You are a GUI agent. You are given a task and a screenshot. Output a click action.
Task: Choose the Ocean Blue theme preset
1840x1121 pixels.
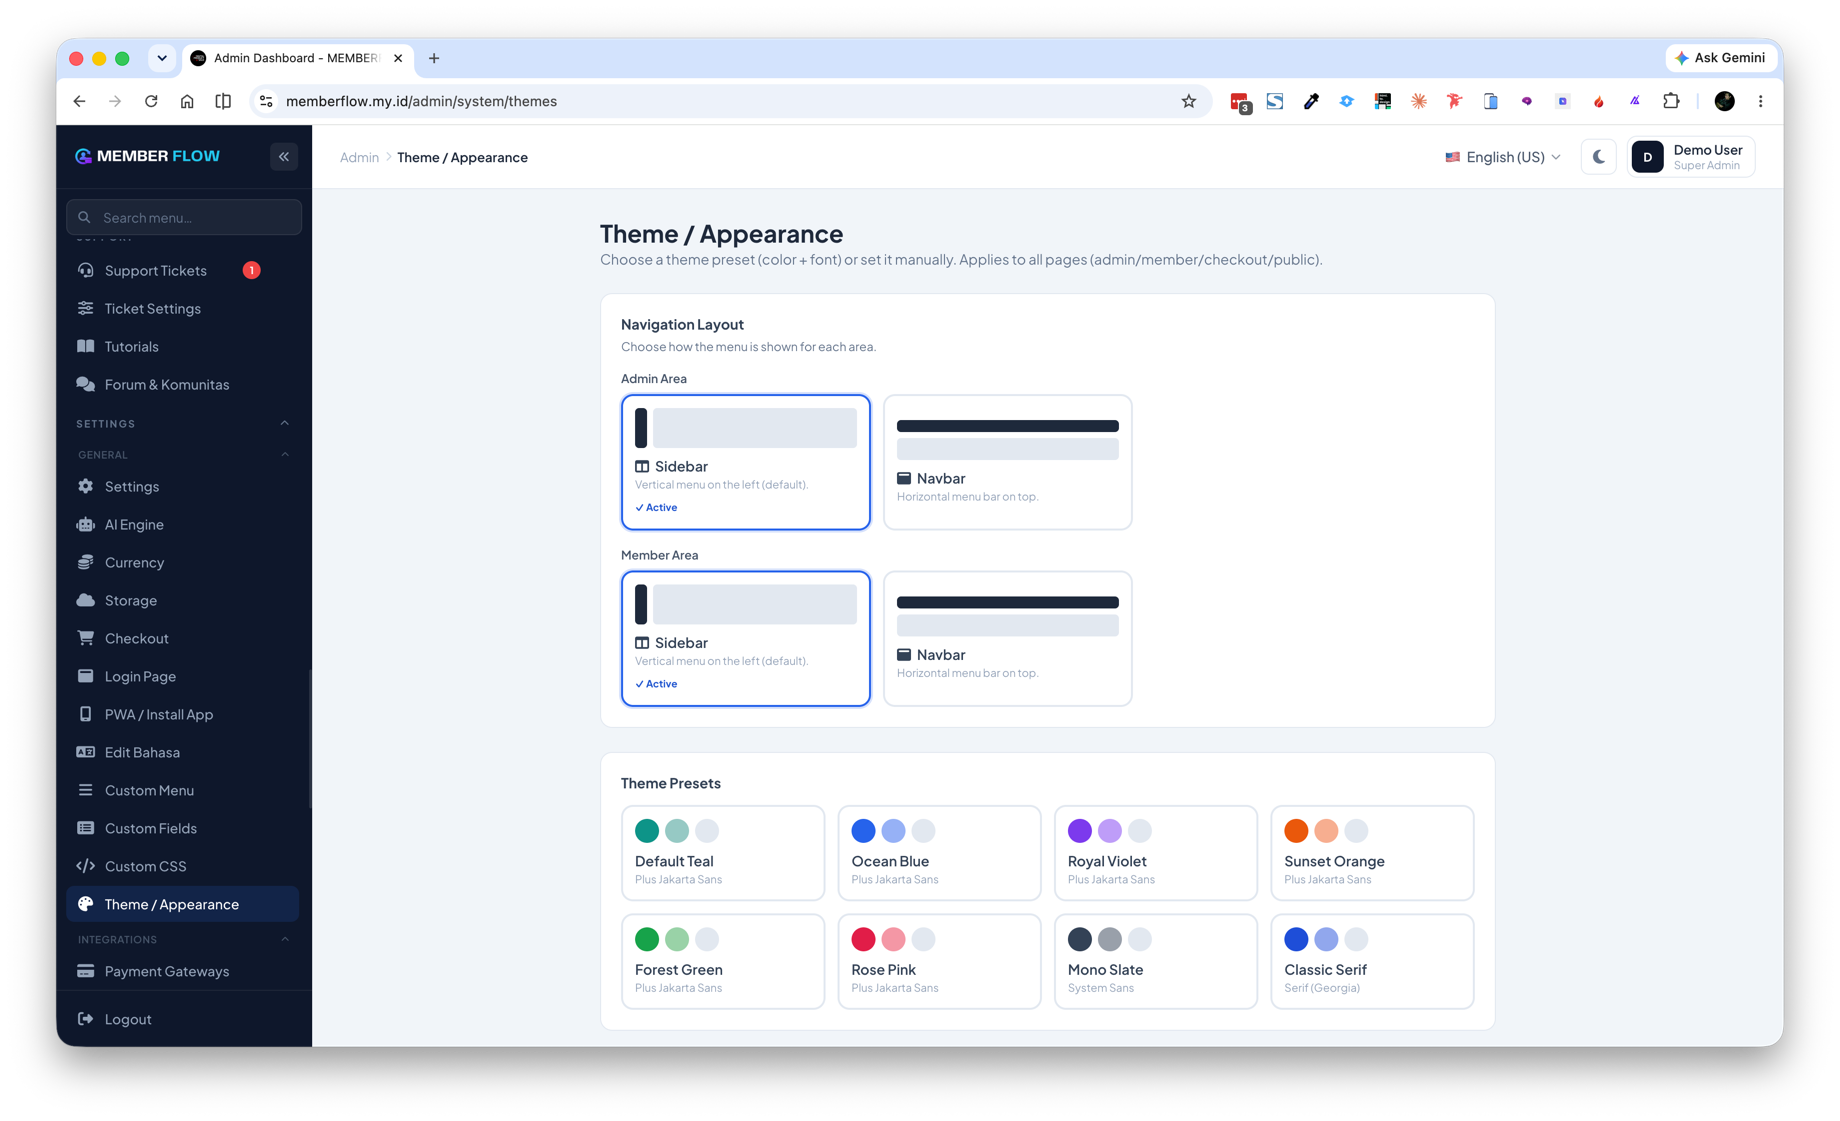[x=939, y=853]
